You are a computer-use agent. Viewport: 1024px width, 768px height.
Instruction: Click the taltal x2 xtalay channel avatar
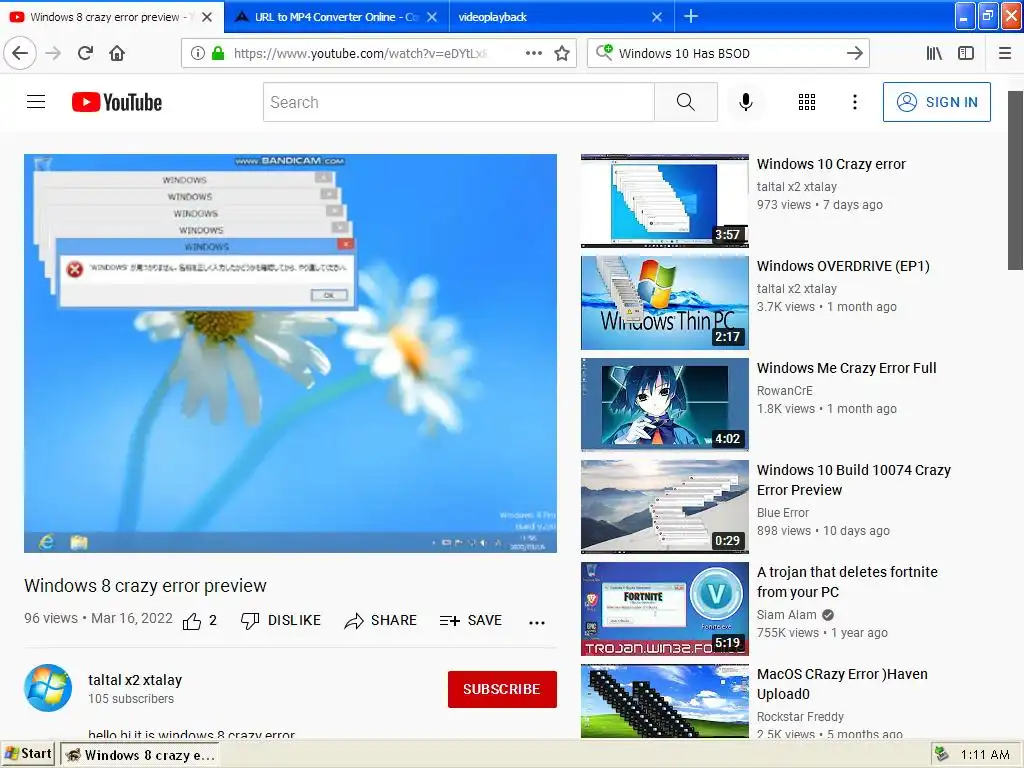coord(48,688)
